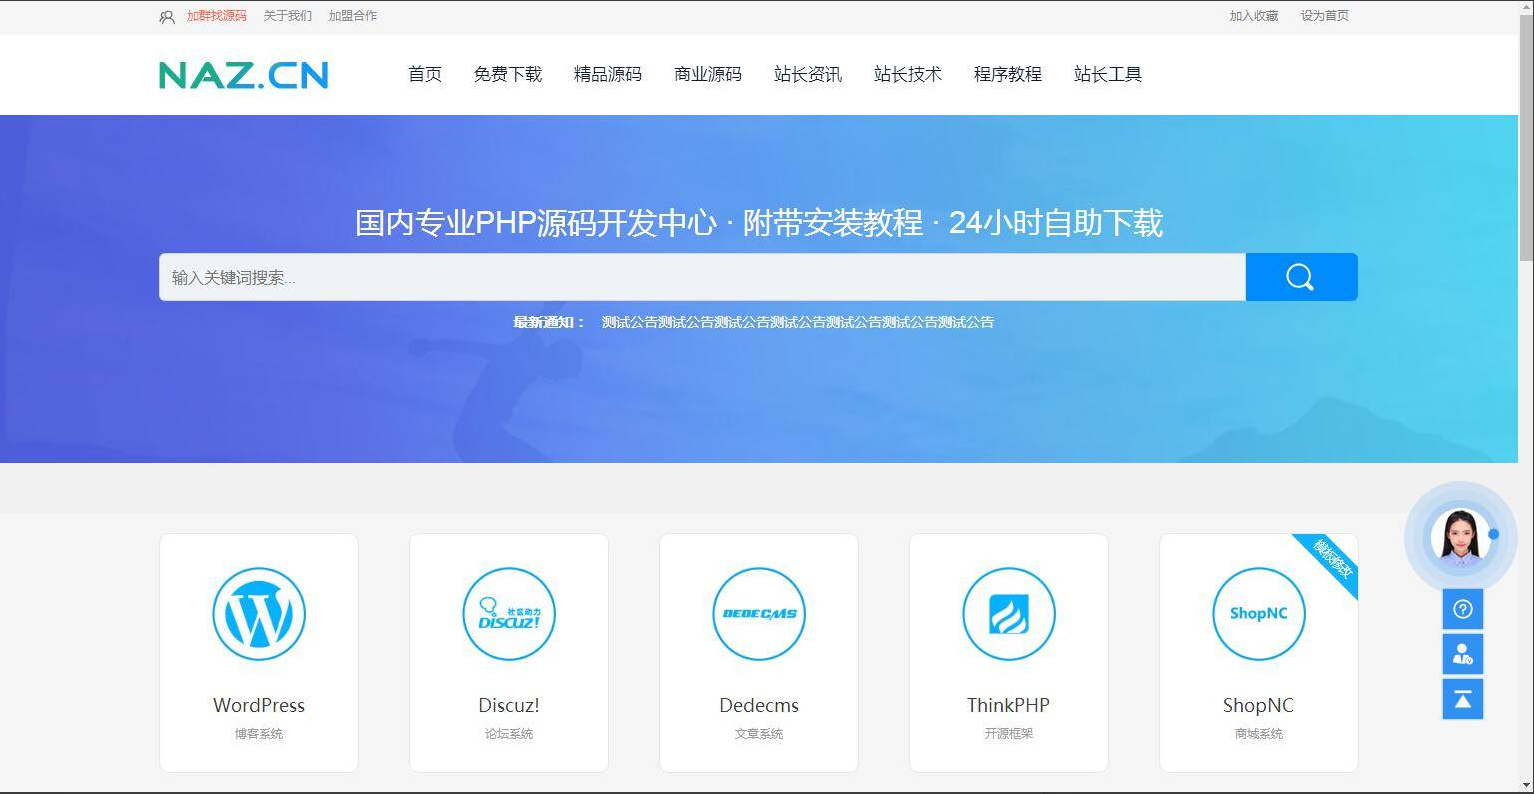This screenshot has width=1534, height=794.
Task: Click the magnifier search button
Action: (x=1300, y=277)
